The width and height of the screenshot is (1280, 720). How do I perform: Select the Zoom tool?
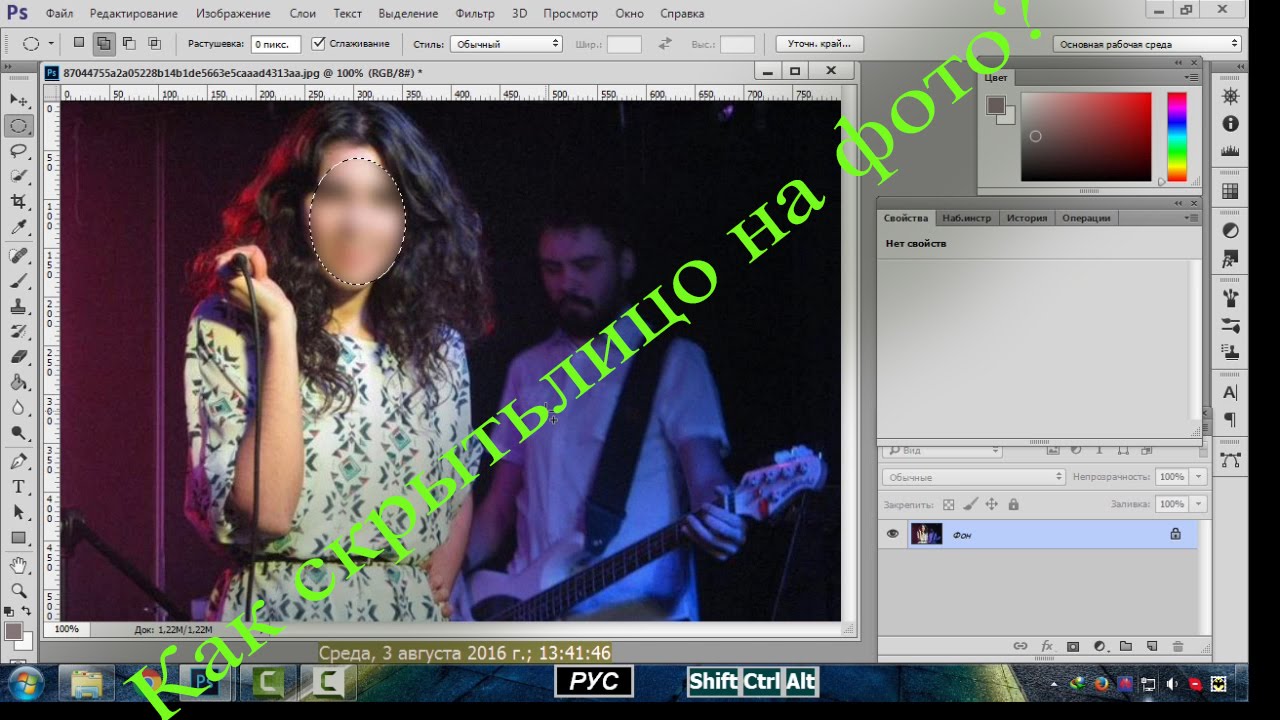tap(18, 591)
